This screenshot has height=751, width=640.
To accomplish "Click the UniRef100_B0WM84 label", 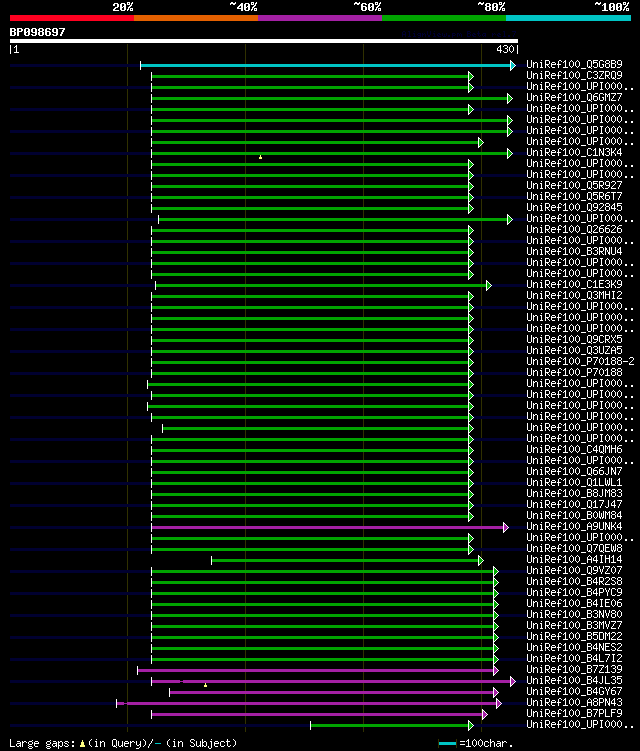I will pos(574,515).
